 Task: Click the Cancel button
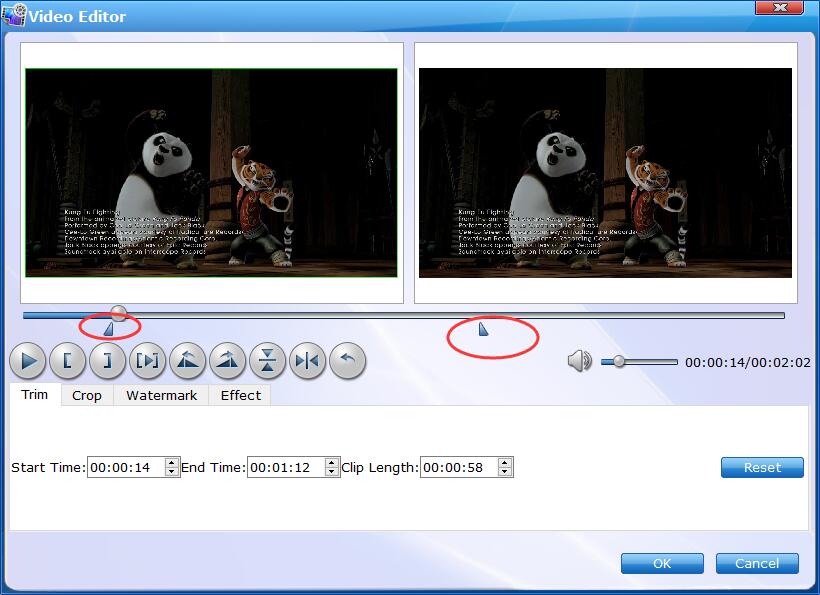click(x=757, y=563)
